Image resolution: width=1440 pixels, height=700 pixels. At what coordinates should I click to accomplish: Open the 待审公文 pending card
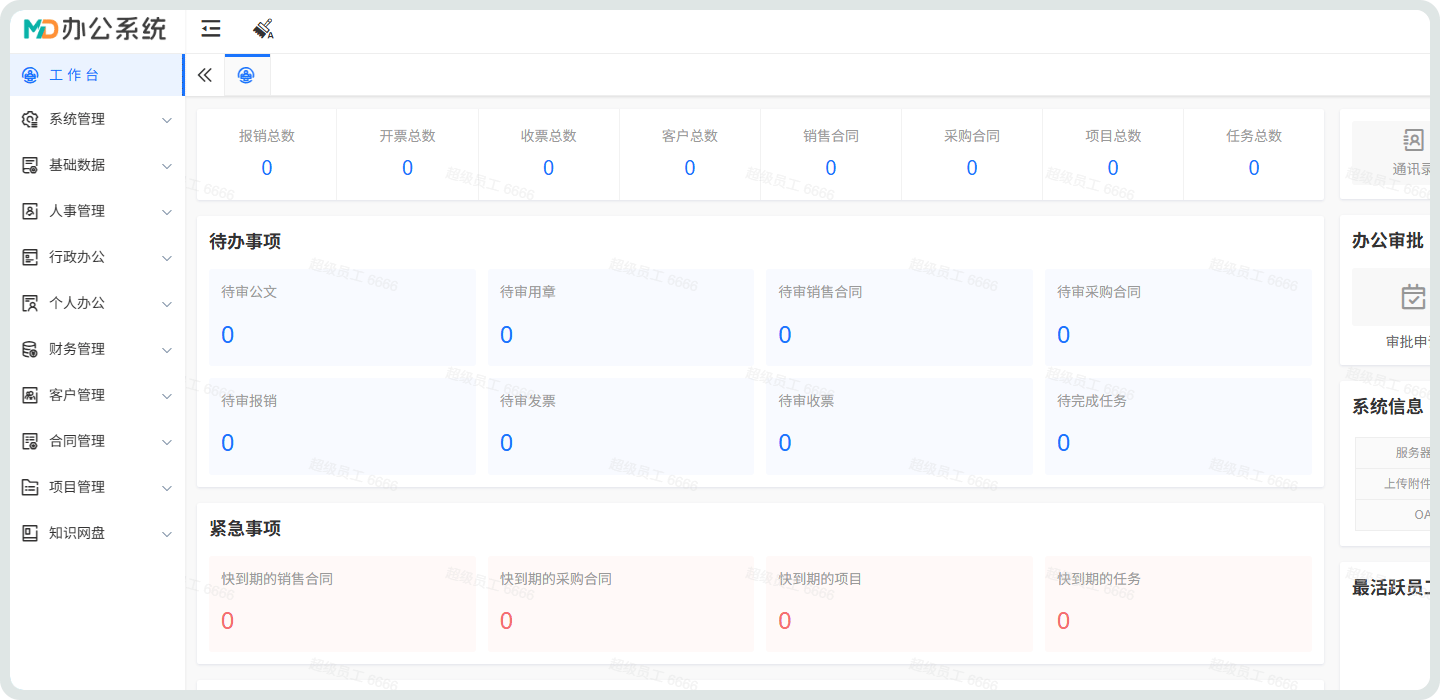tap(341, 317)
